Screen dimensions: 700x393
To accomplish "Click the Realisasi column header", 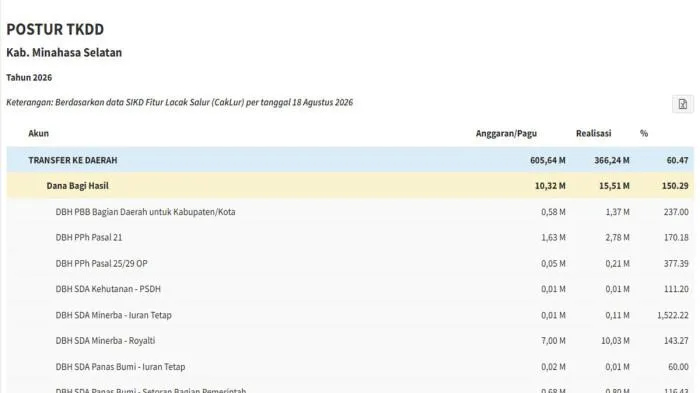I will (593, 133).
